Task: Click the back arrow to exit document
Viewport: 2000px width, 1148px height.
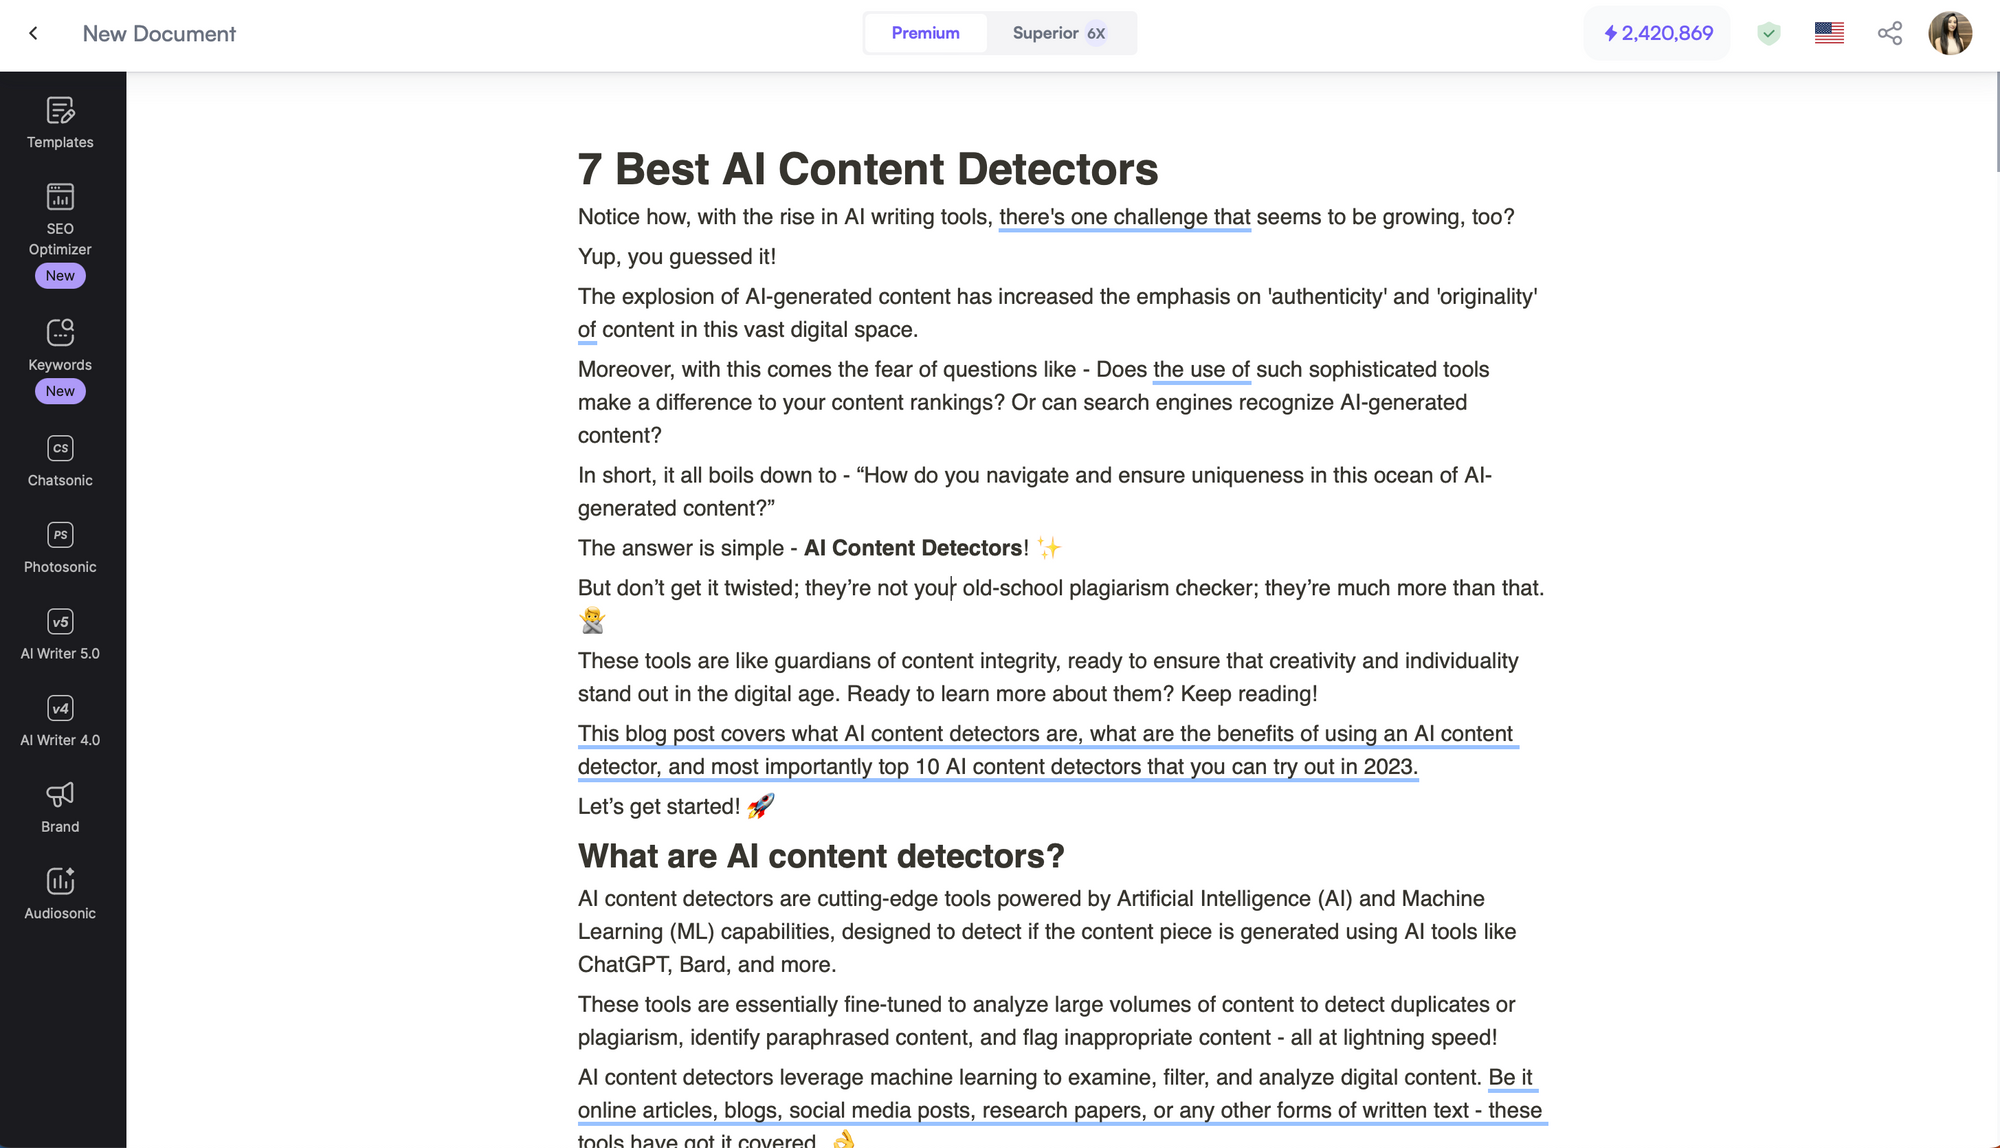Action: [34, 33]
